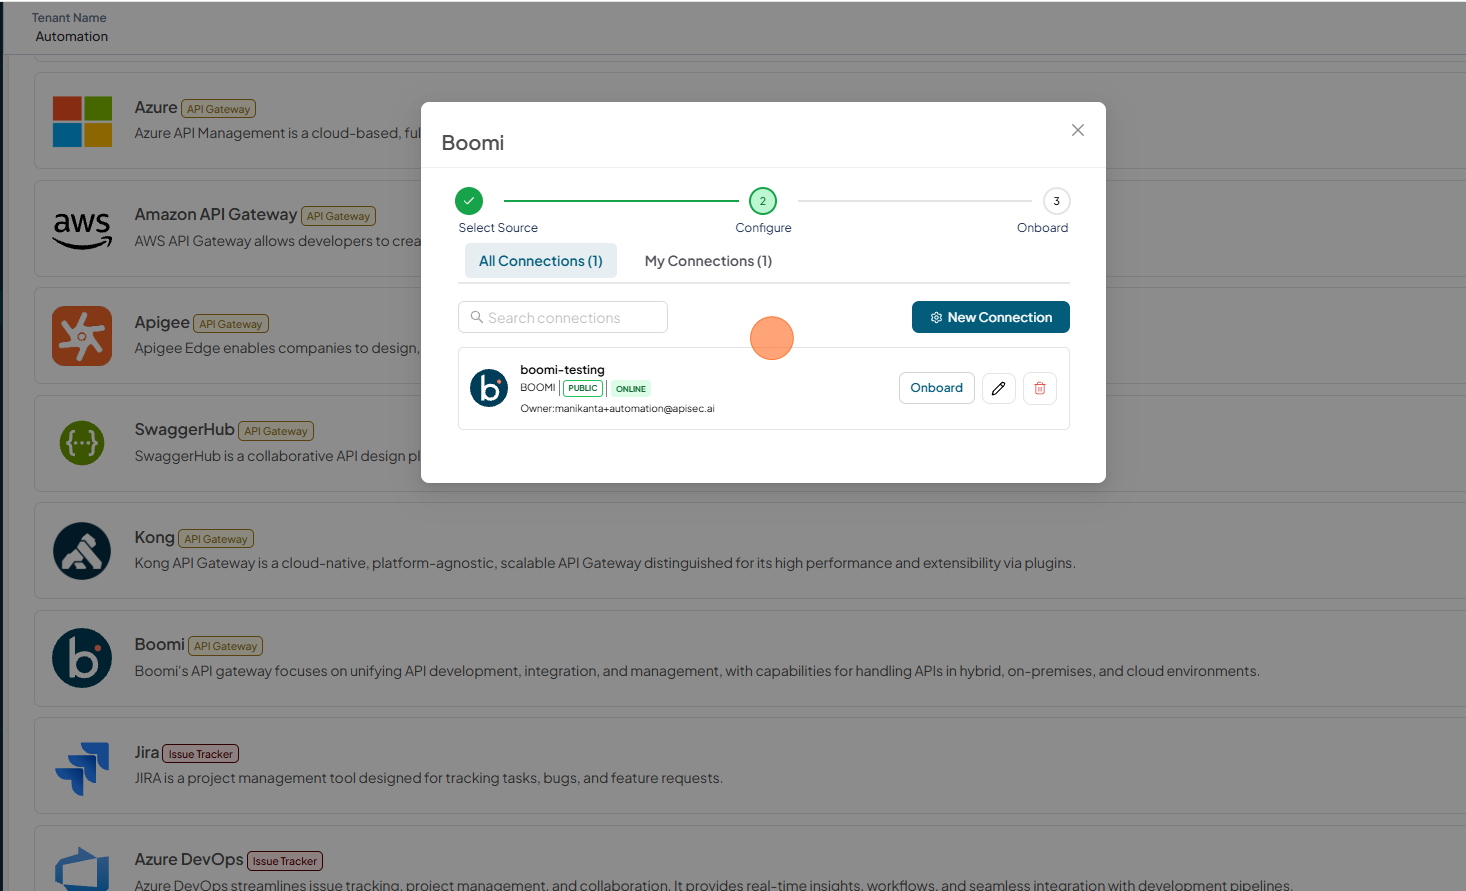This screenshot has height=891, width=1466.
Task: Click the Boomi logo in source list
Action: point(82,658)
